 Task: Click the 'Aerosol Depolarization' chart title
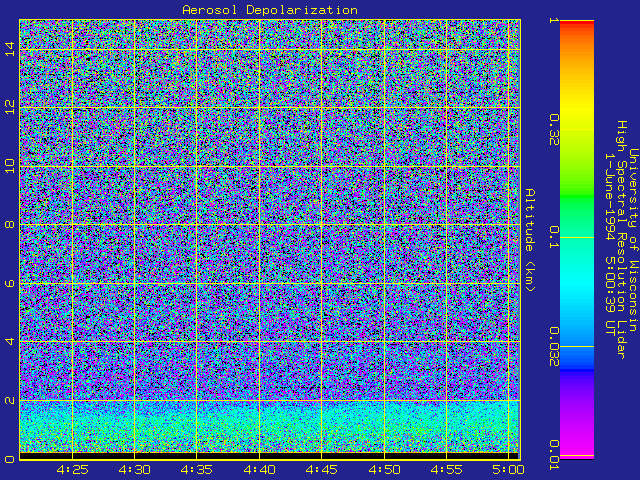[270, 10]
